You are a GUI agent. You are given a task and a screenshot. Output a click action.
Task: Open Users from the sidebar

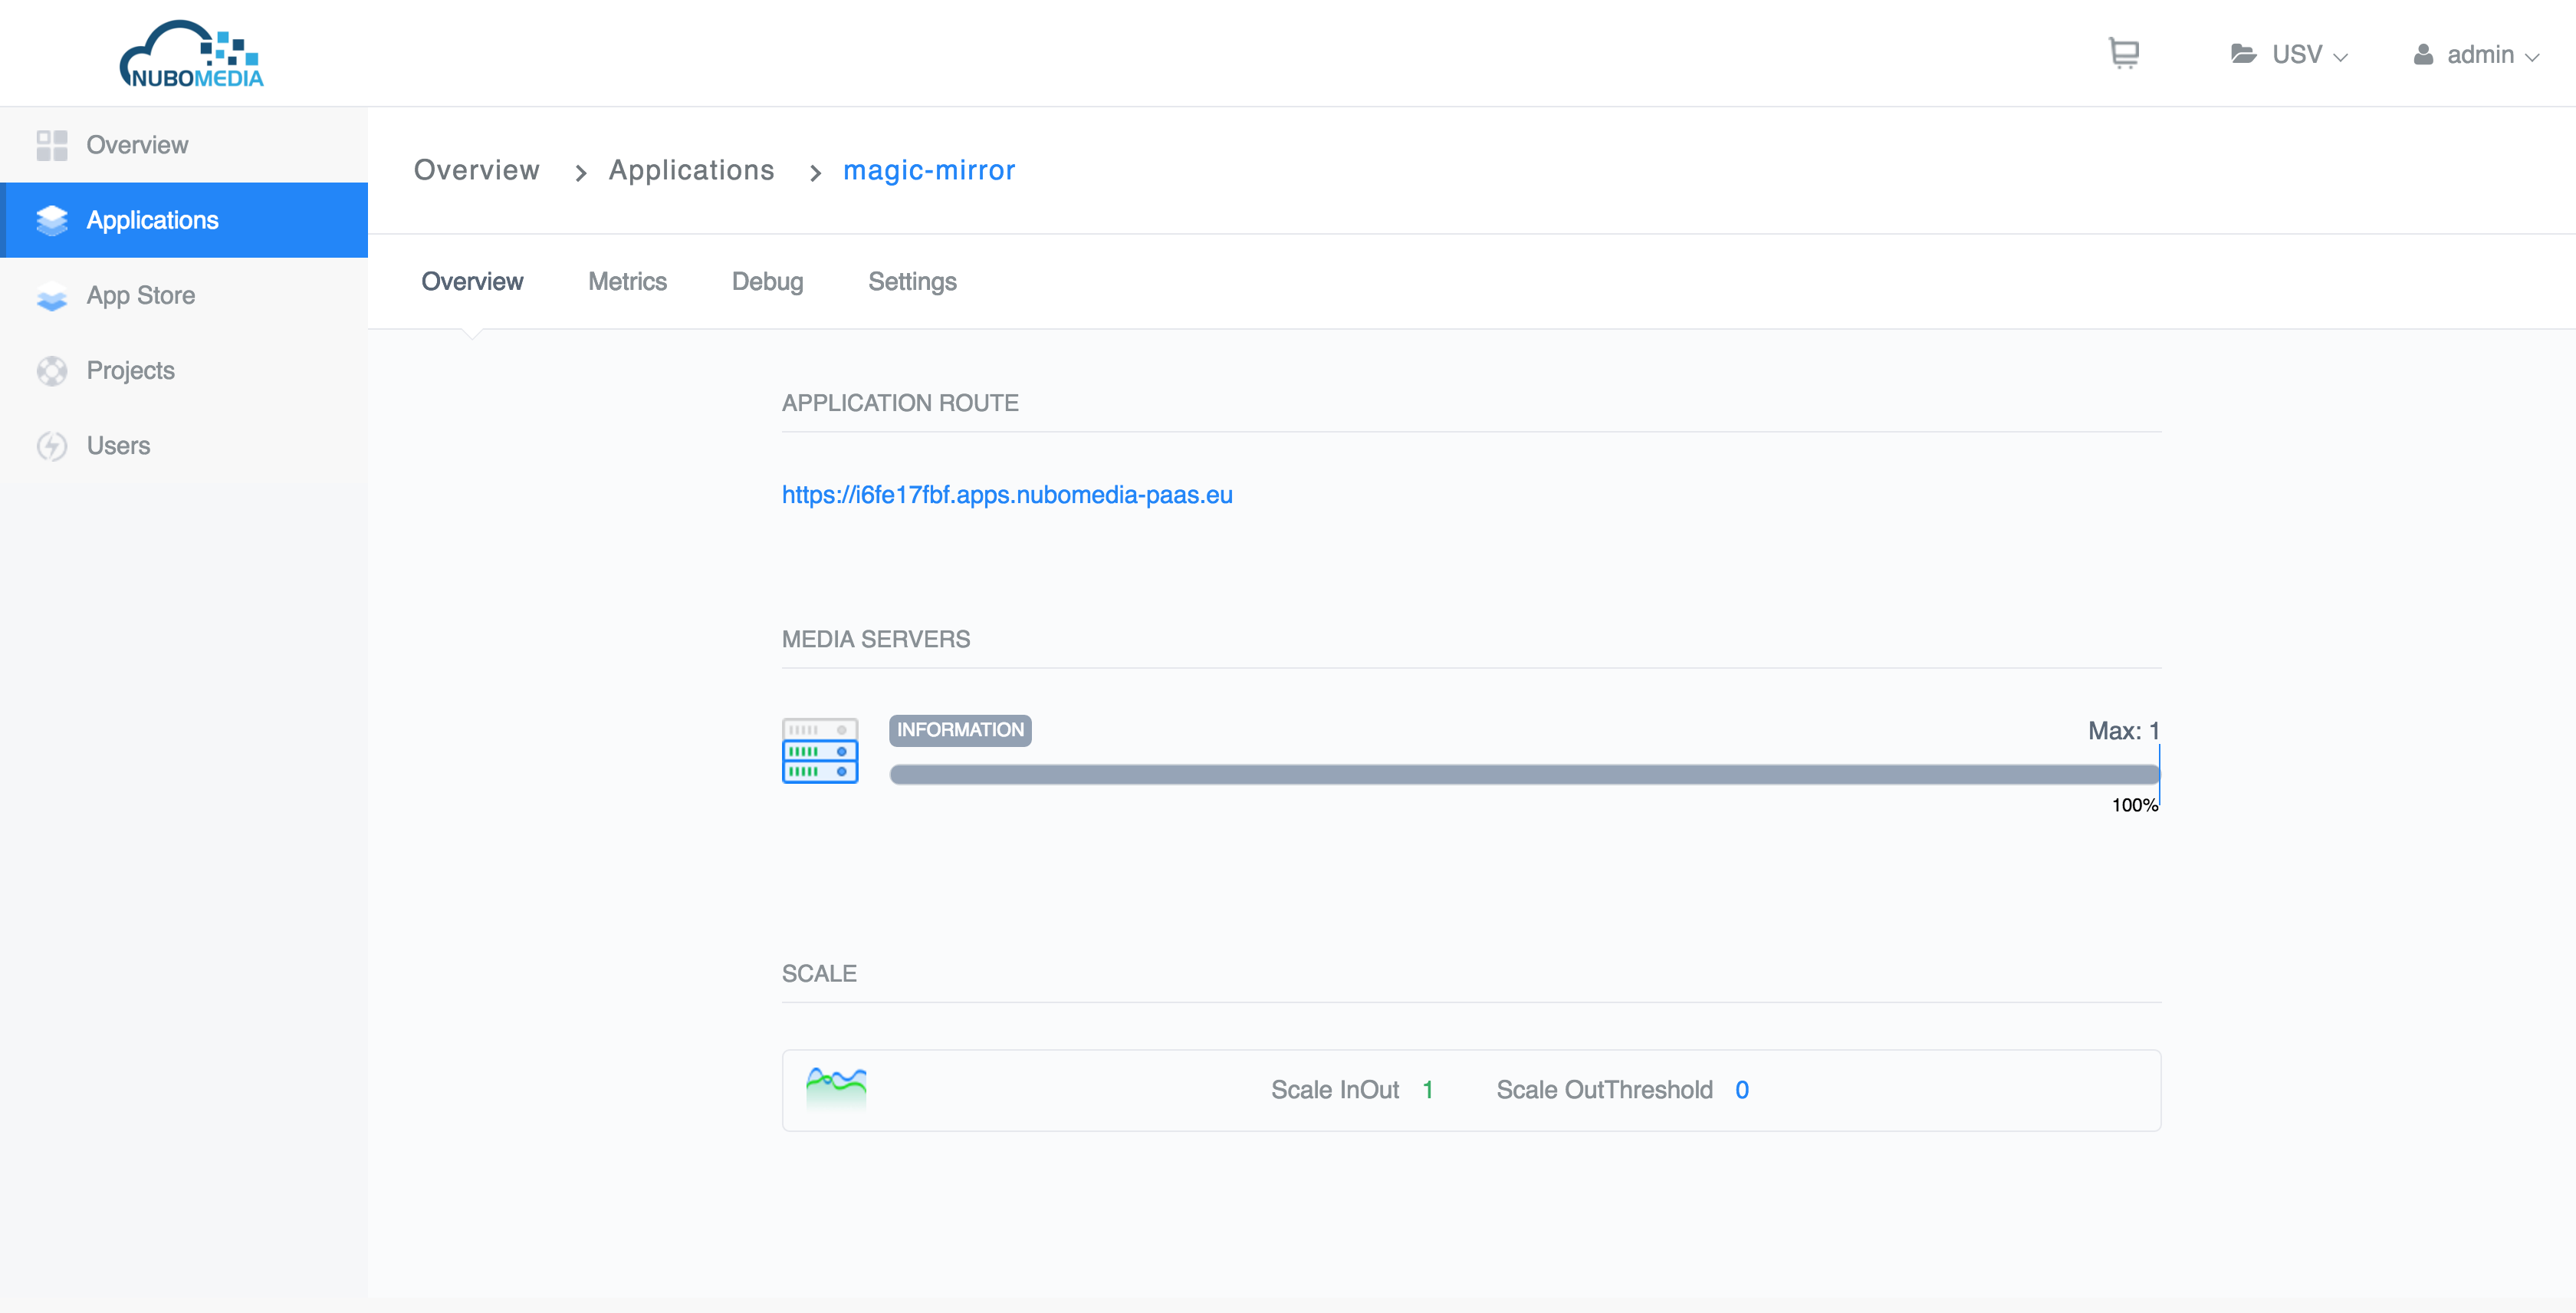pyautogui.click(x=184, y=446)
